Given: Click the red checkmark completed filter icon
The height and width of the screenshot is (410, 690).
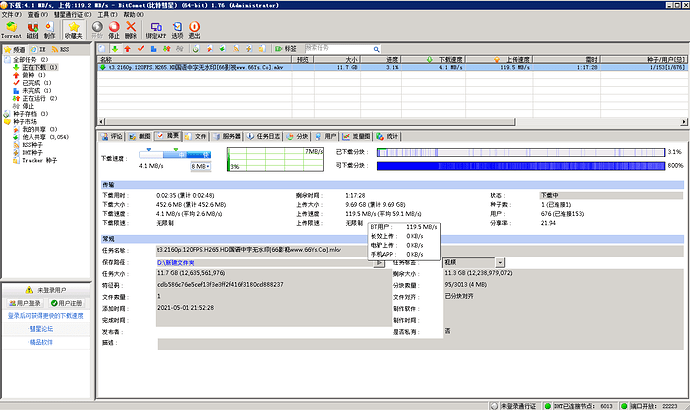Looking at the screenshot, I should tap(141, 49).
